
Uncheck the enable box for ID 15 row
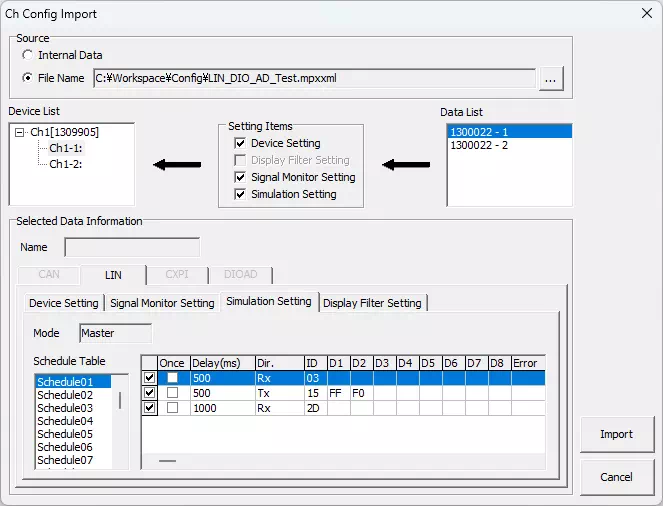(x=149, y=393)
